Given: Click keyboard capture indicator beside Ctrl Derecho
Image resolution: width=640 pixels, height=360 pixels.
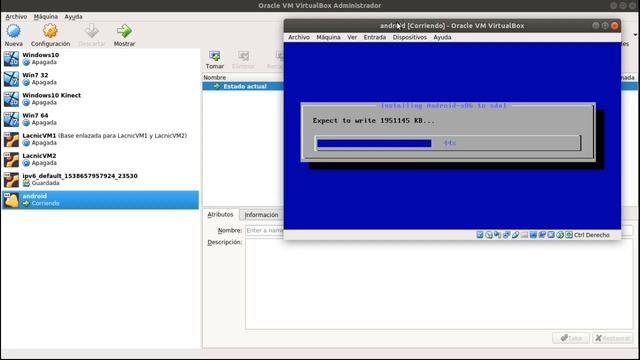Looking at the screenshot, I should pyautogui.click(x=569, y=235).
